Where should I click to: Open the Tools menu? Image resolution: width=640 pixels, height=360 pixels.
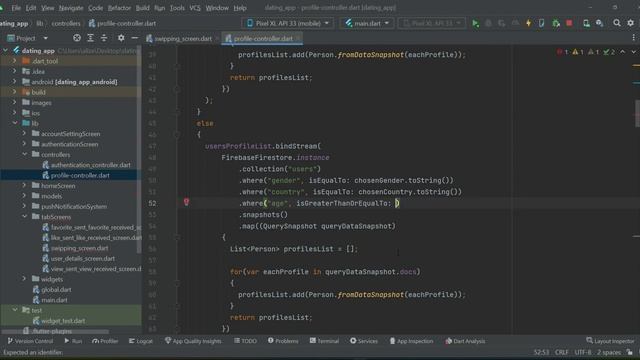click(x=177, y=8)
